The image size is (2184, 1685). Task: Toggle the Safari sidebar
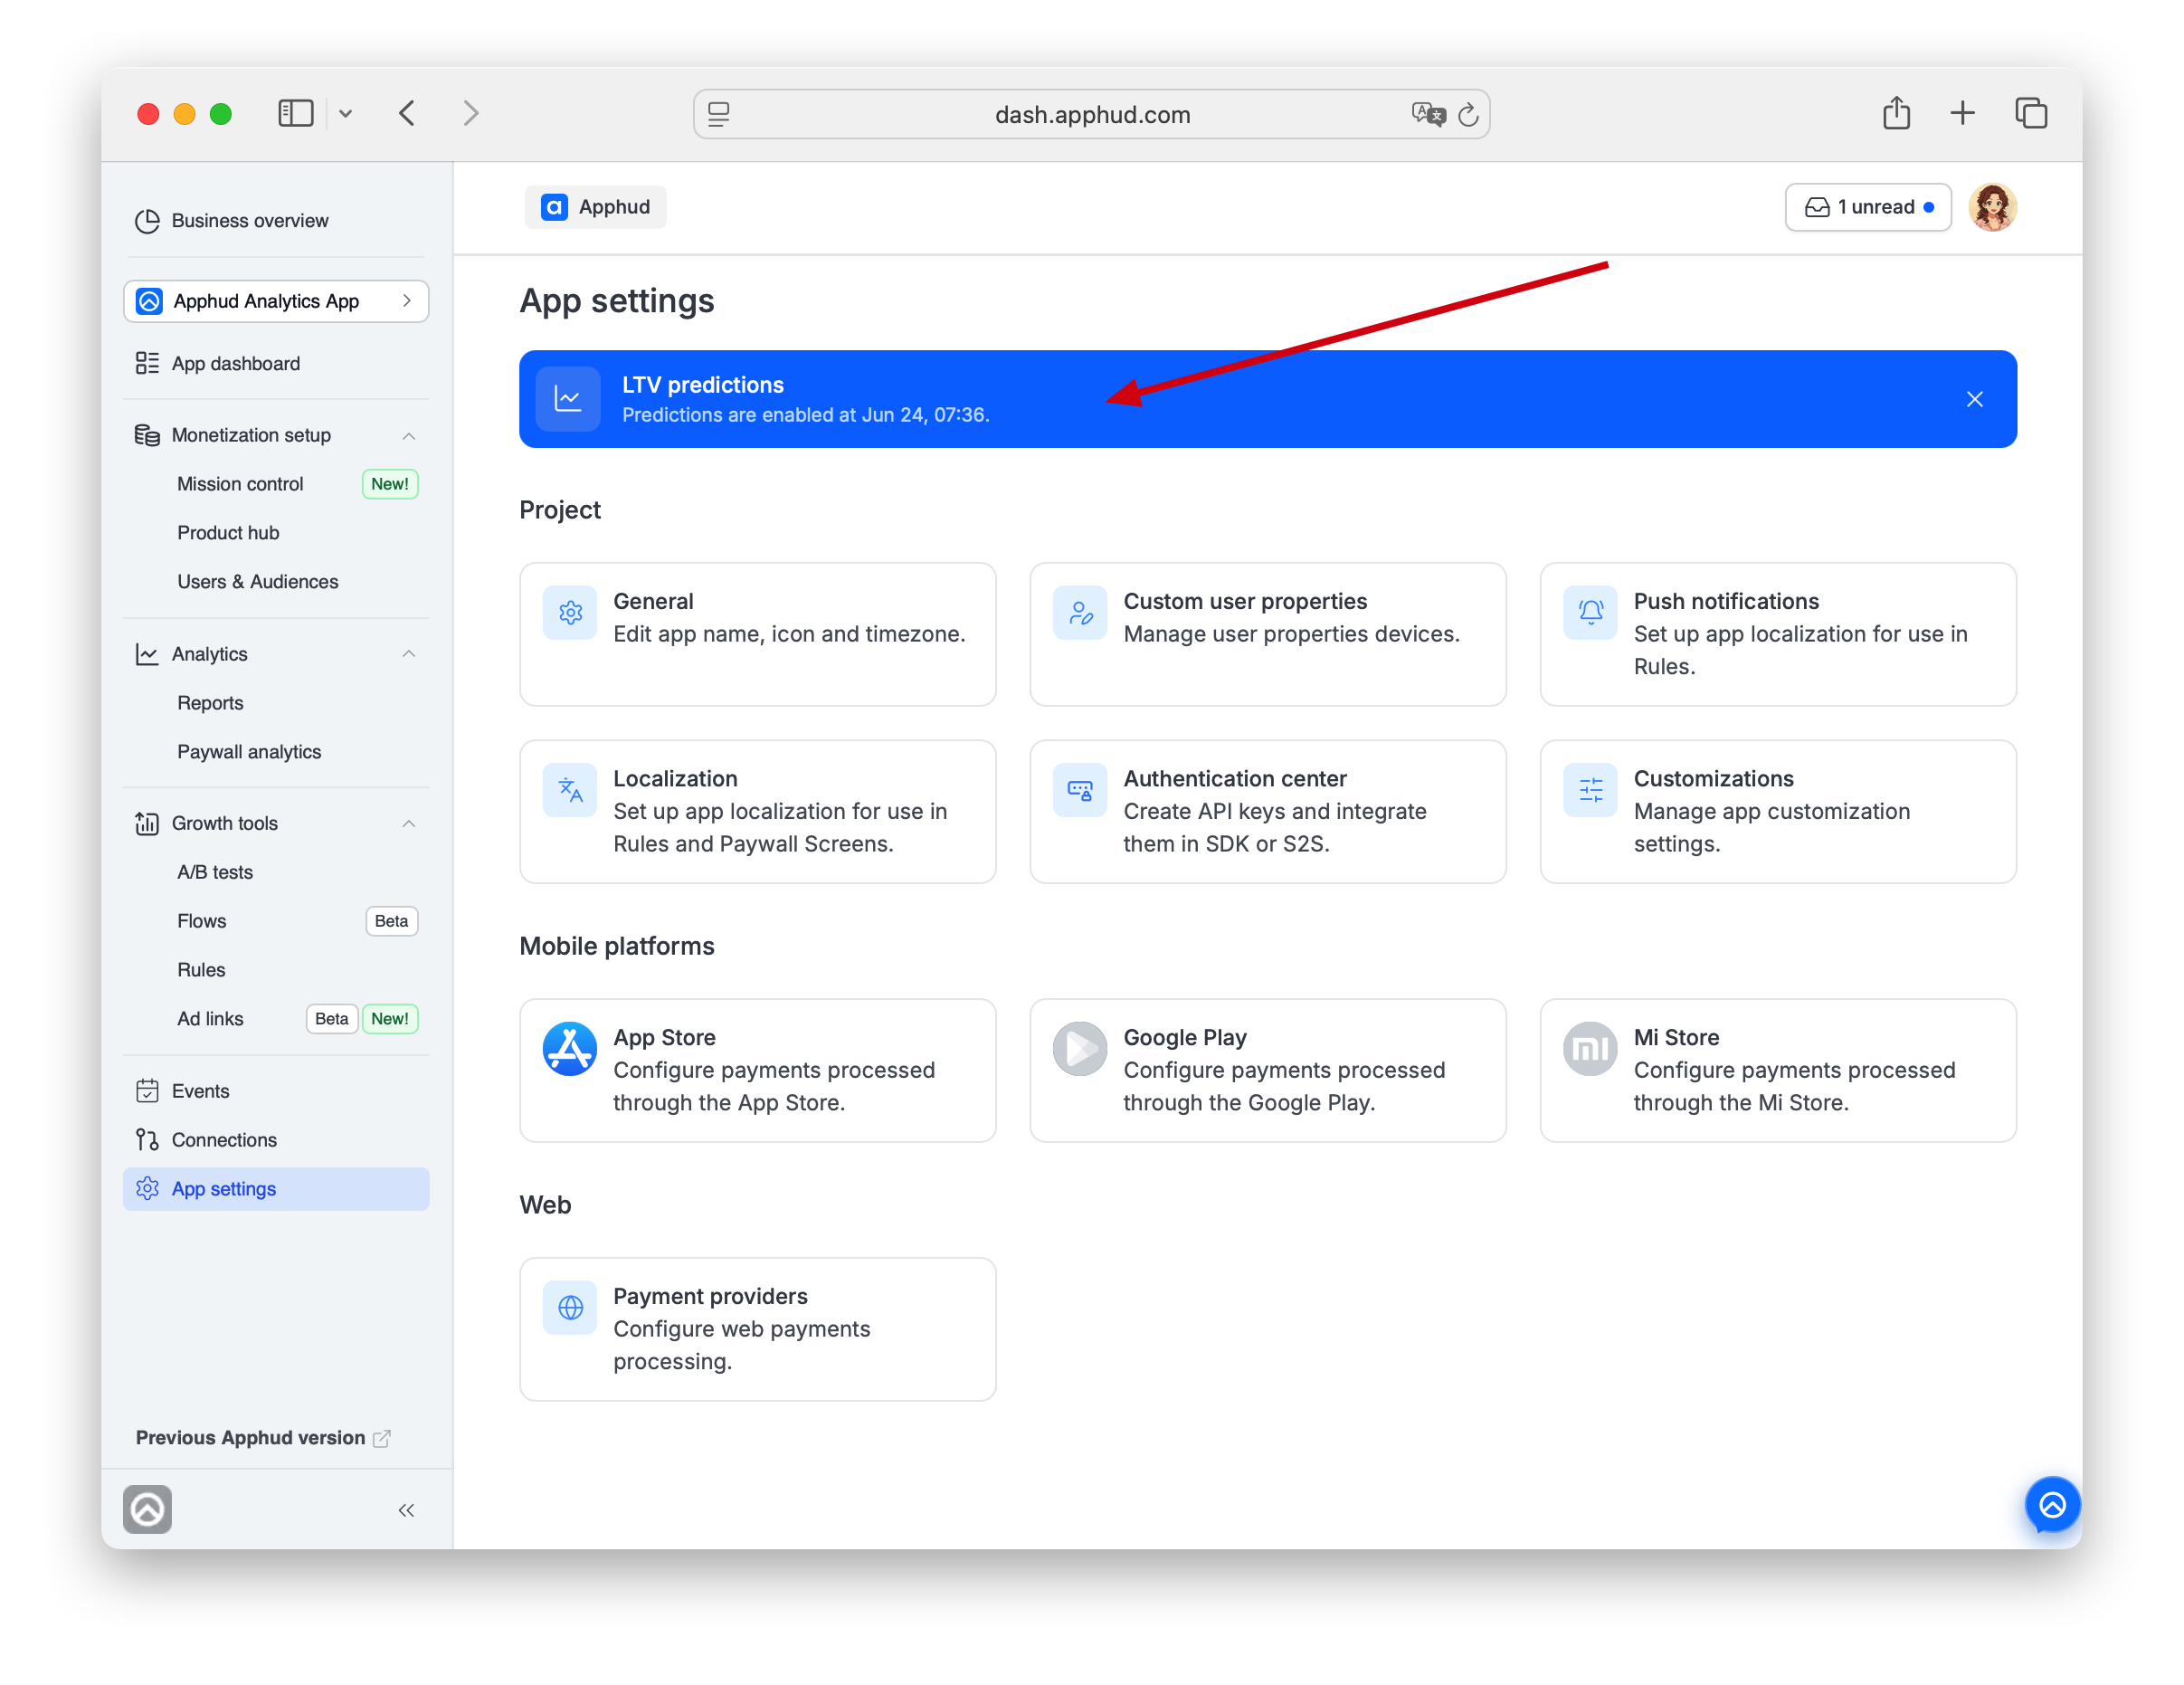point(296,113)
